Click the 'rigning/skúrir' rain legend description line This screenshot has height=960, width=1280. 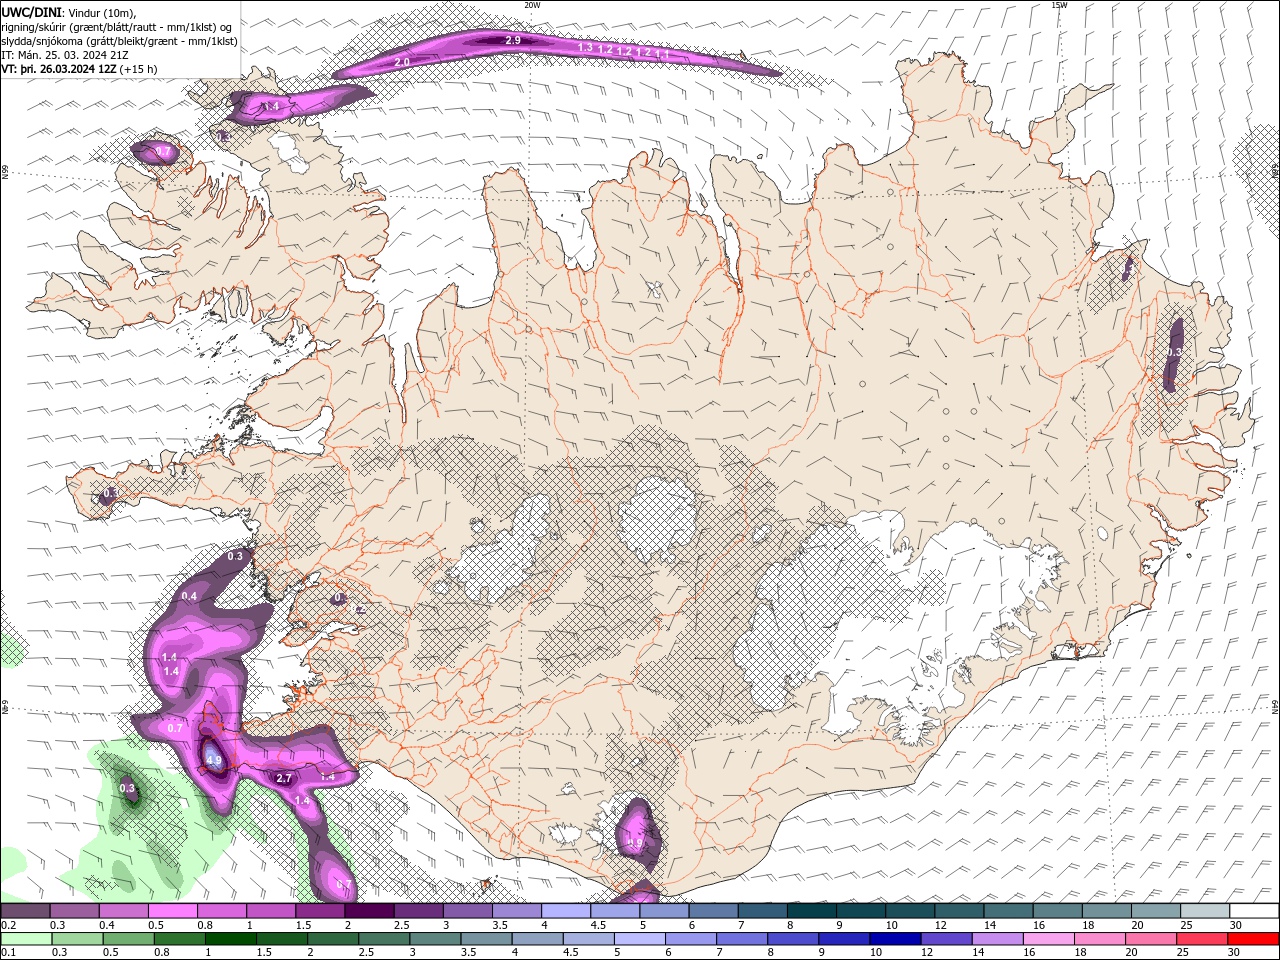tap(115, 26)
